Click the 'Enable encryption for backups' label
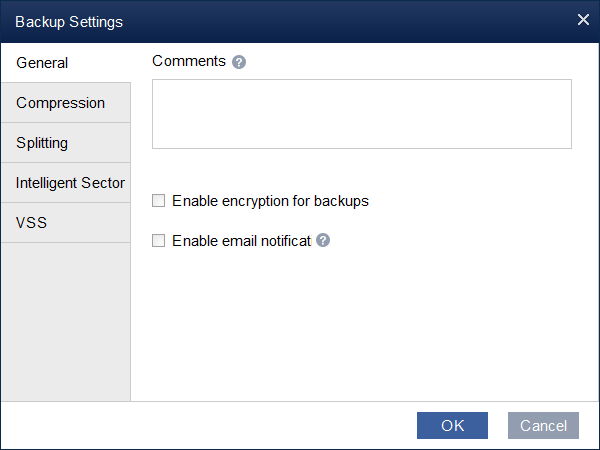 click(x=270, y=201)
